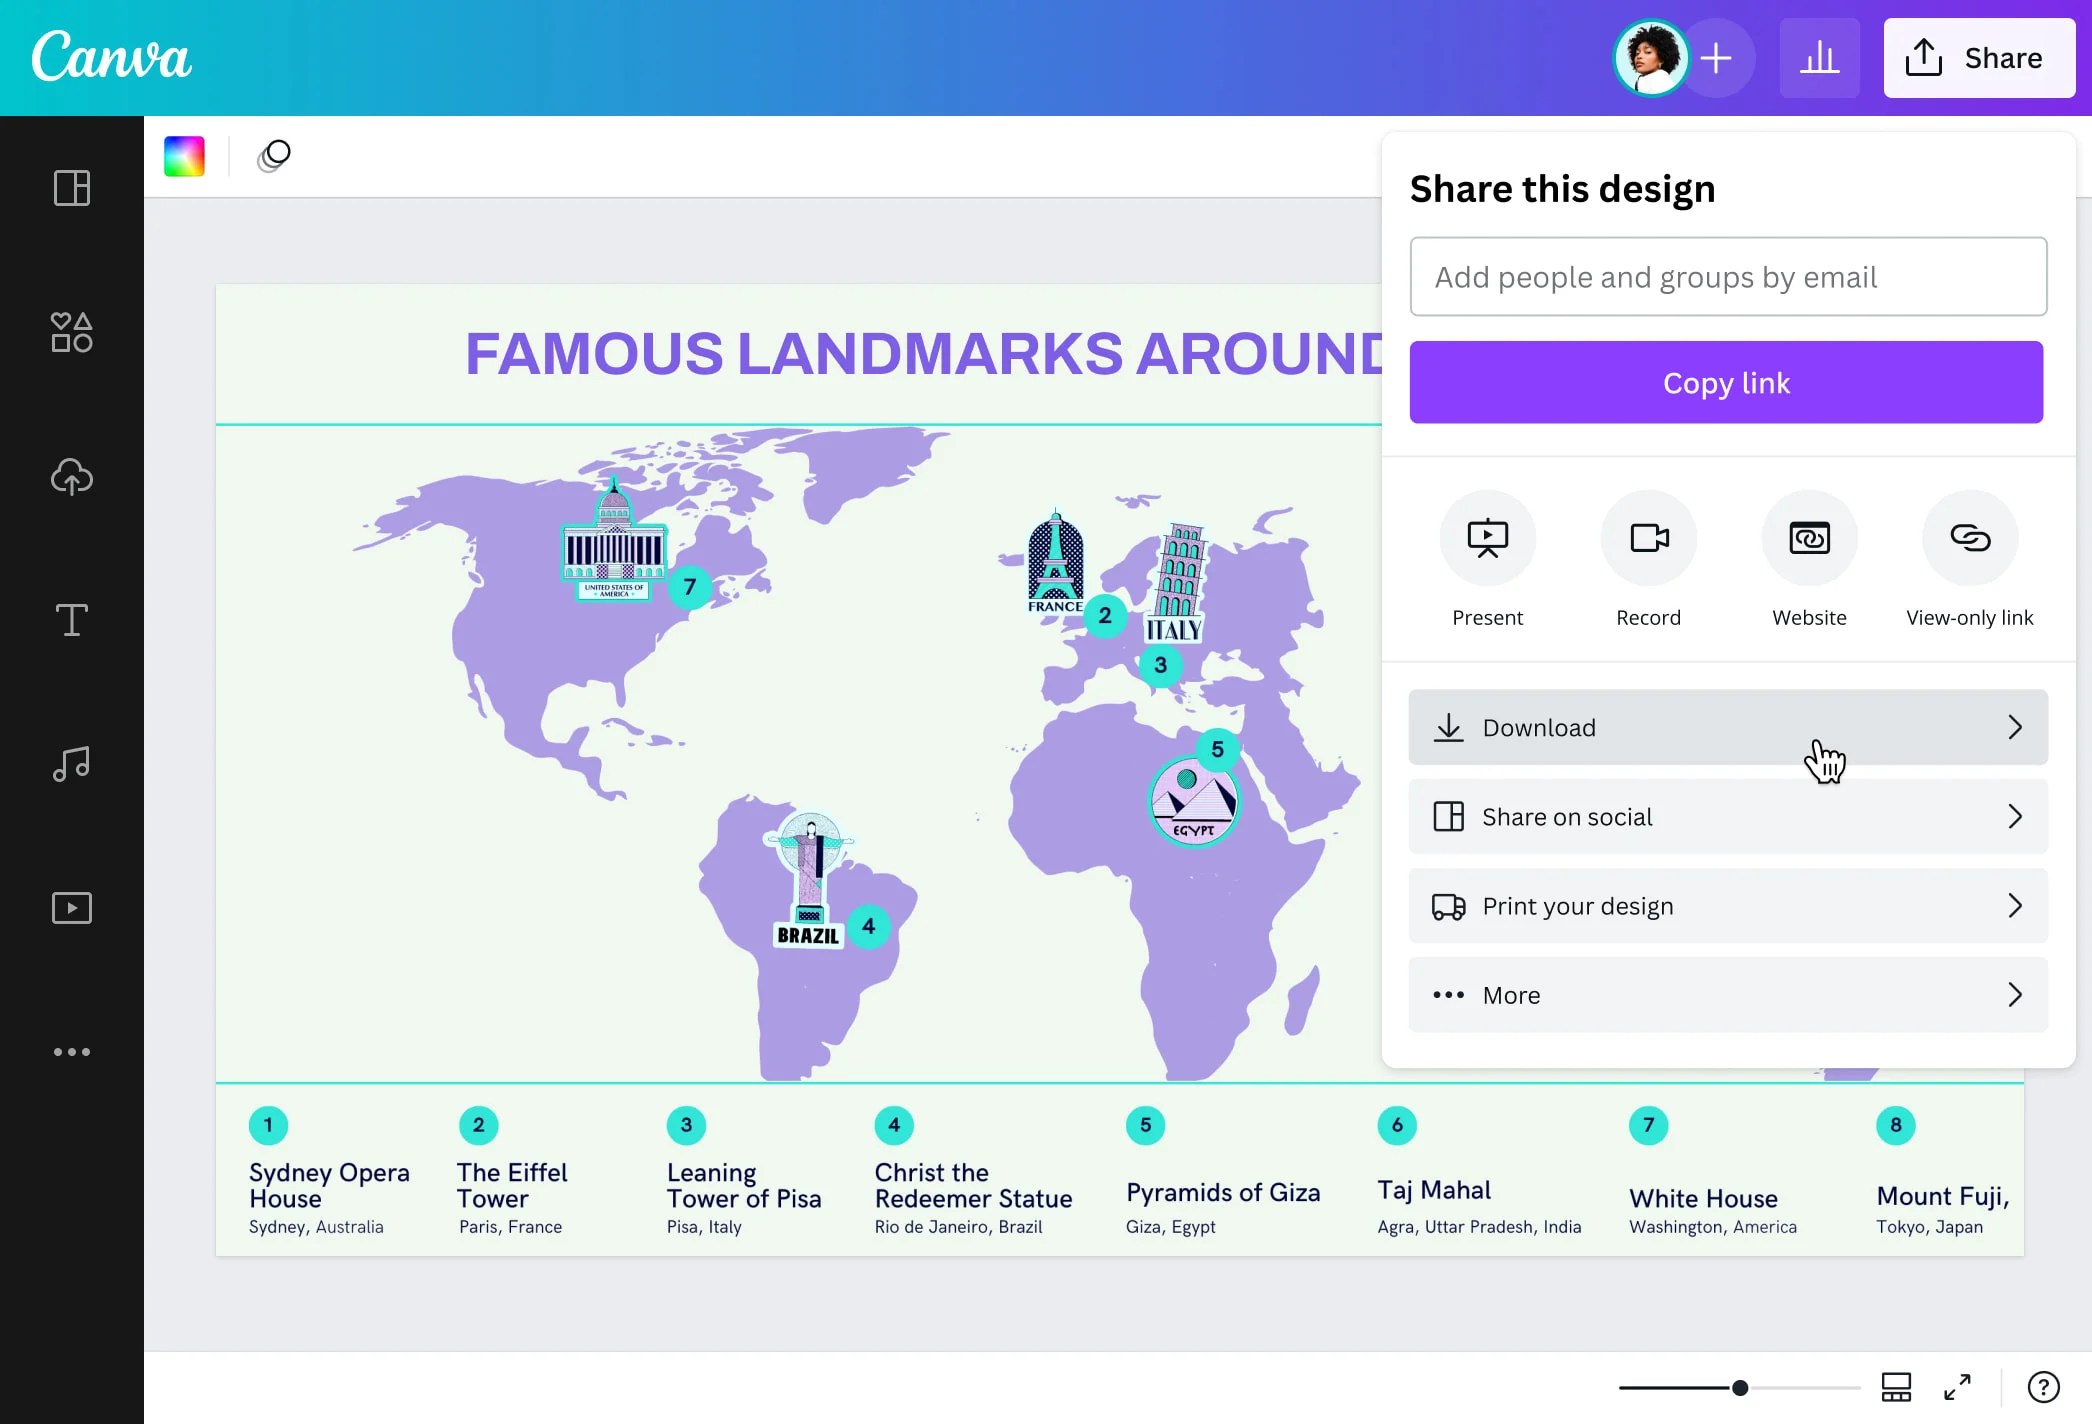
Task: Expand the More sharing options
Action: pos(1727,994)
